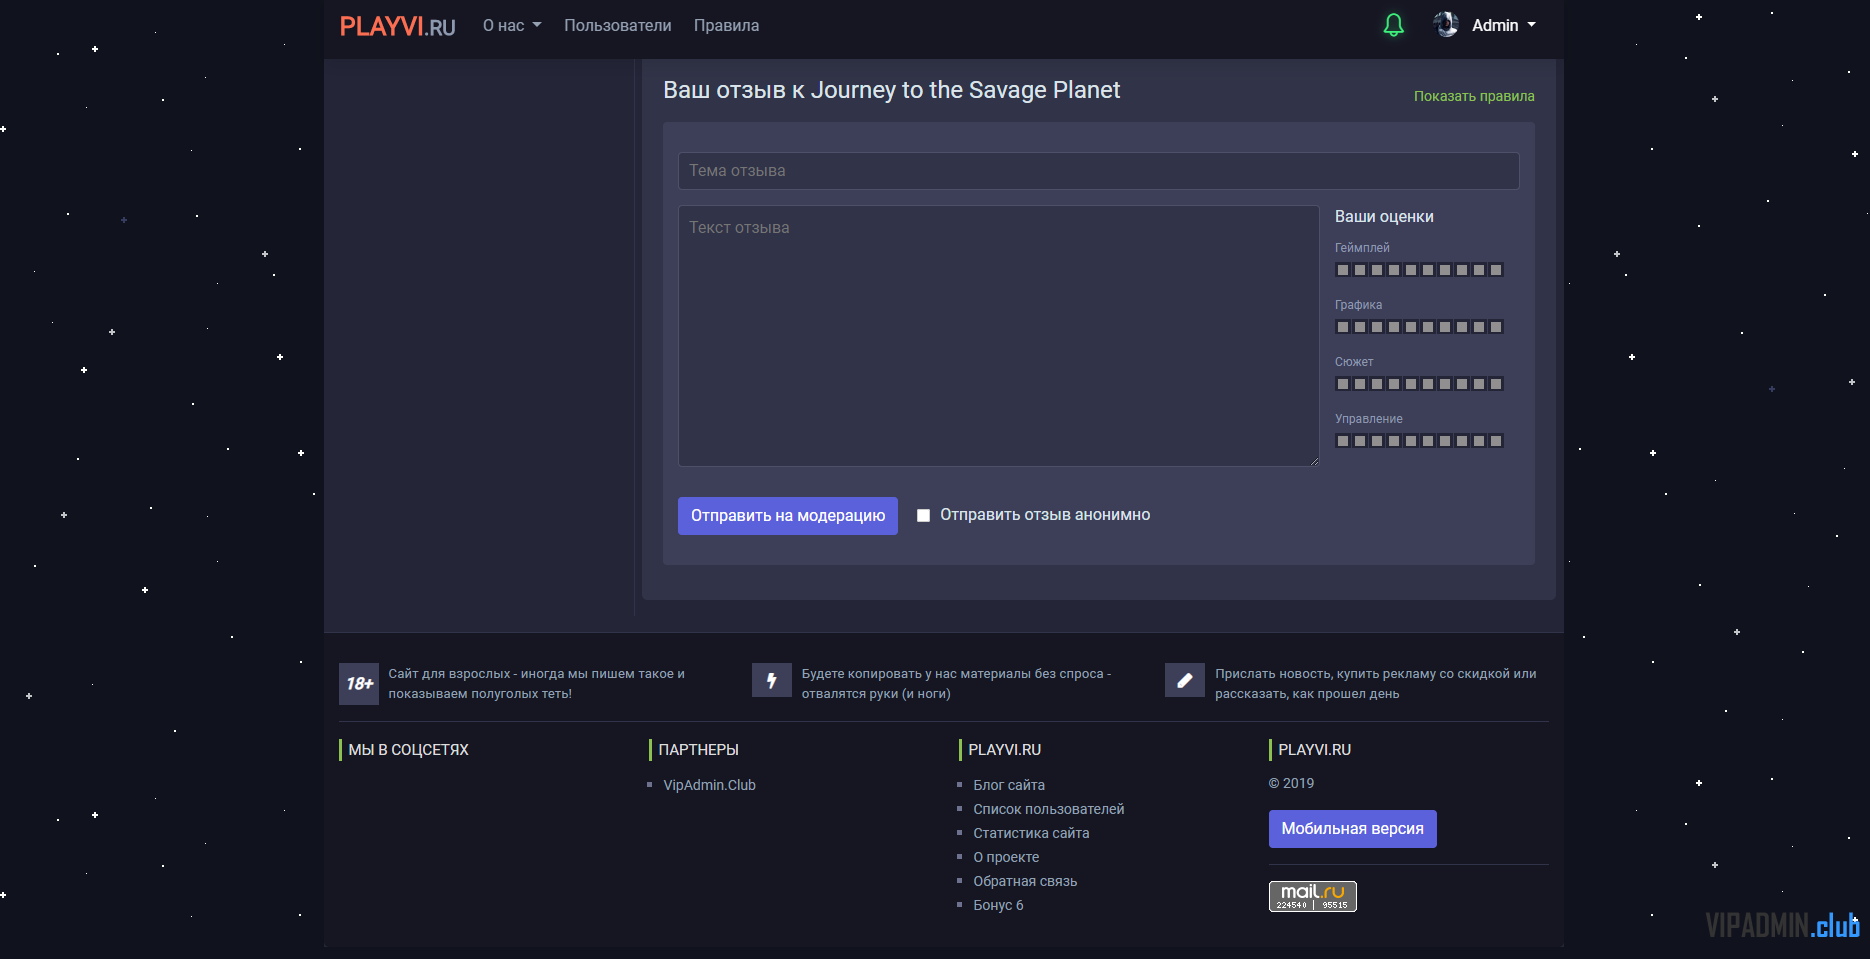Set Графика rating to its last square
1870x959 pixels.
pyautogui.click(x=1496, y=327)
